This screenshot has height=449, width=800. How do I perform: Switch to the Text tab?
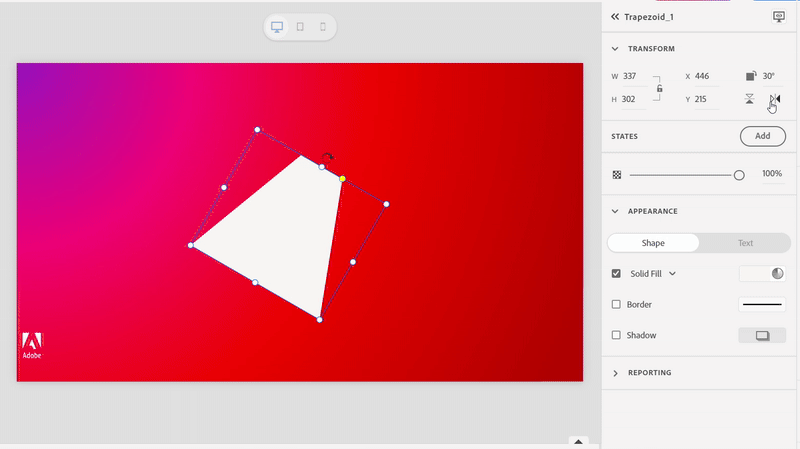coord(745,243)
